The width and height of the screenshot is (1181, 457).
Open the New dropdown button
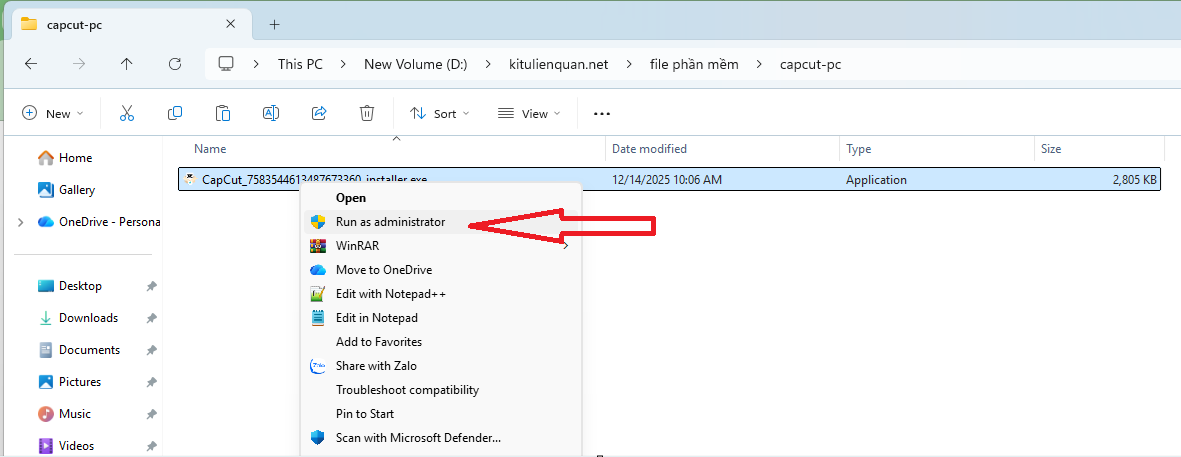[x=53, y=114]
